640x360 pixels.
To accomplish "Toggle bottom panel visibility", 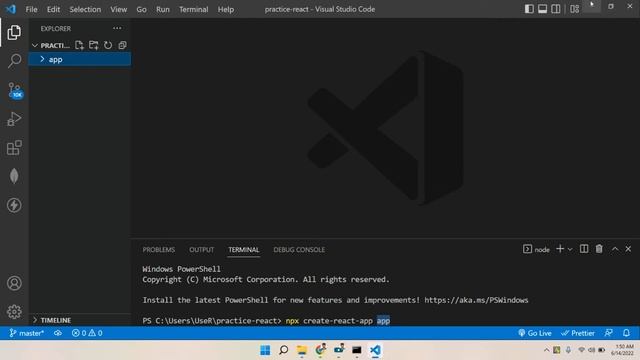I will pyautogui.click(x=542, y=9).
